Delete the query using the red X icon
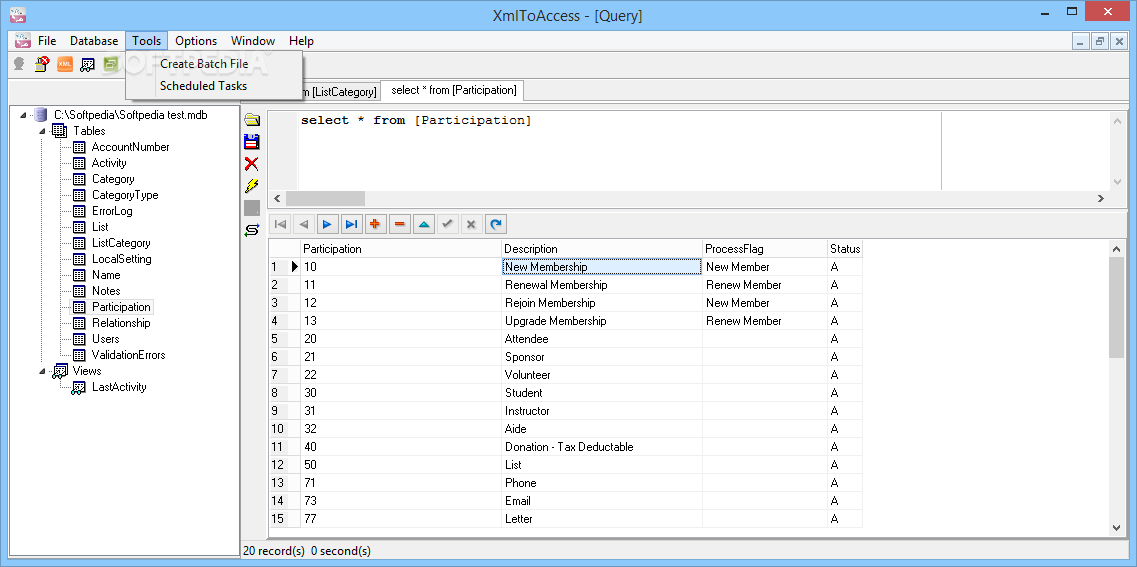The height and width of the screenshot is (567, 1137). click(x=252, y=164)
